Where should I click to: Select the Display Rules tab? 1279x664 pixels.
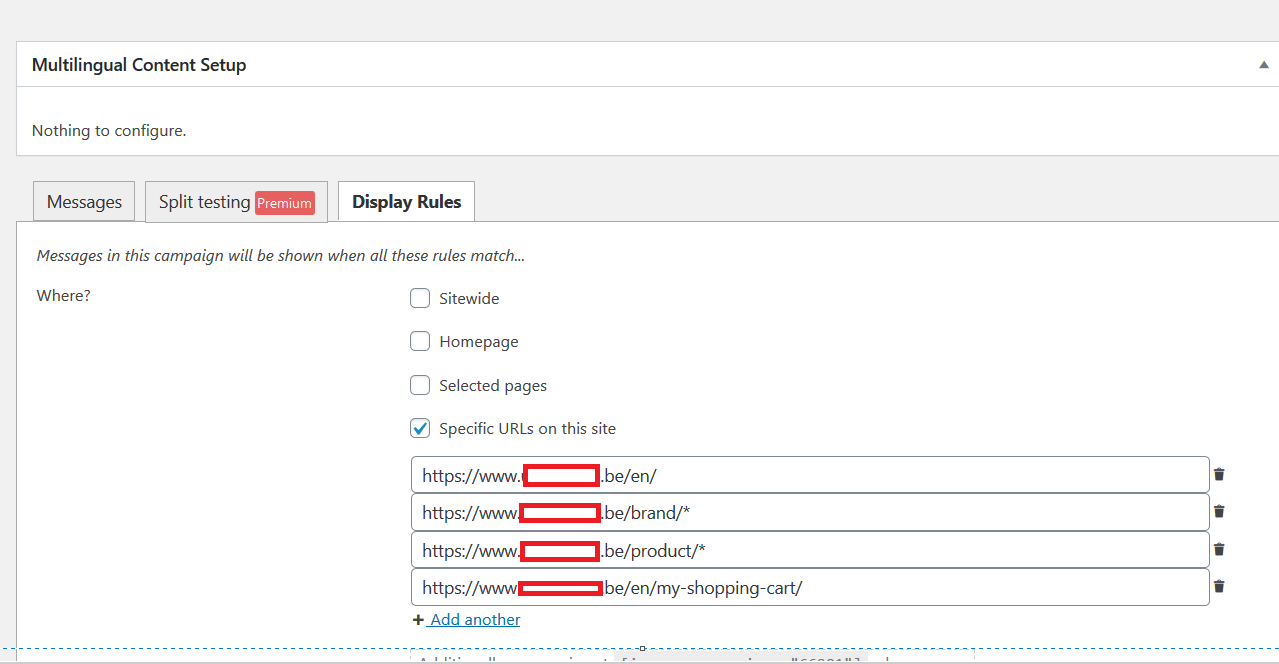point(406,202)
